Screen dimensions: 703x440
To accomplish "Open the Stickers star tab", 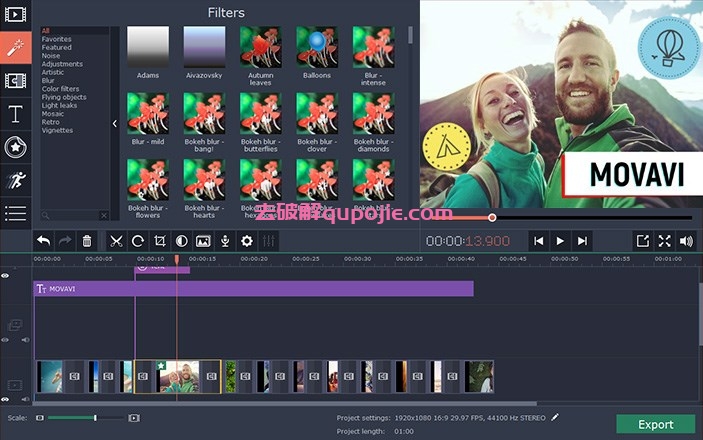I will (x=15, y=147).
